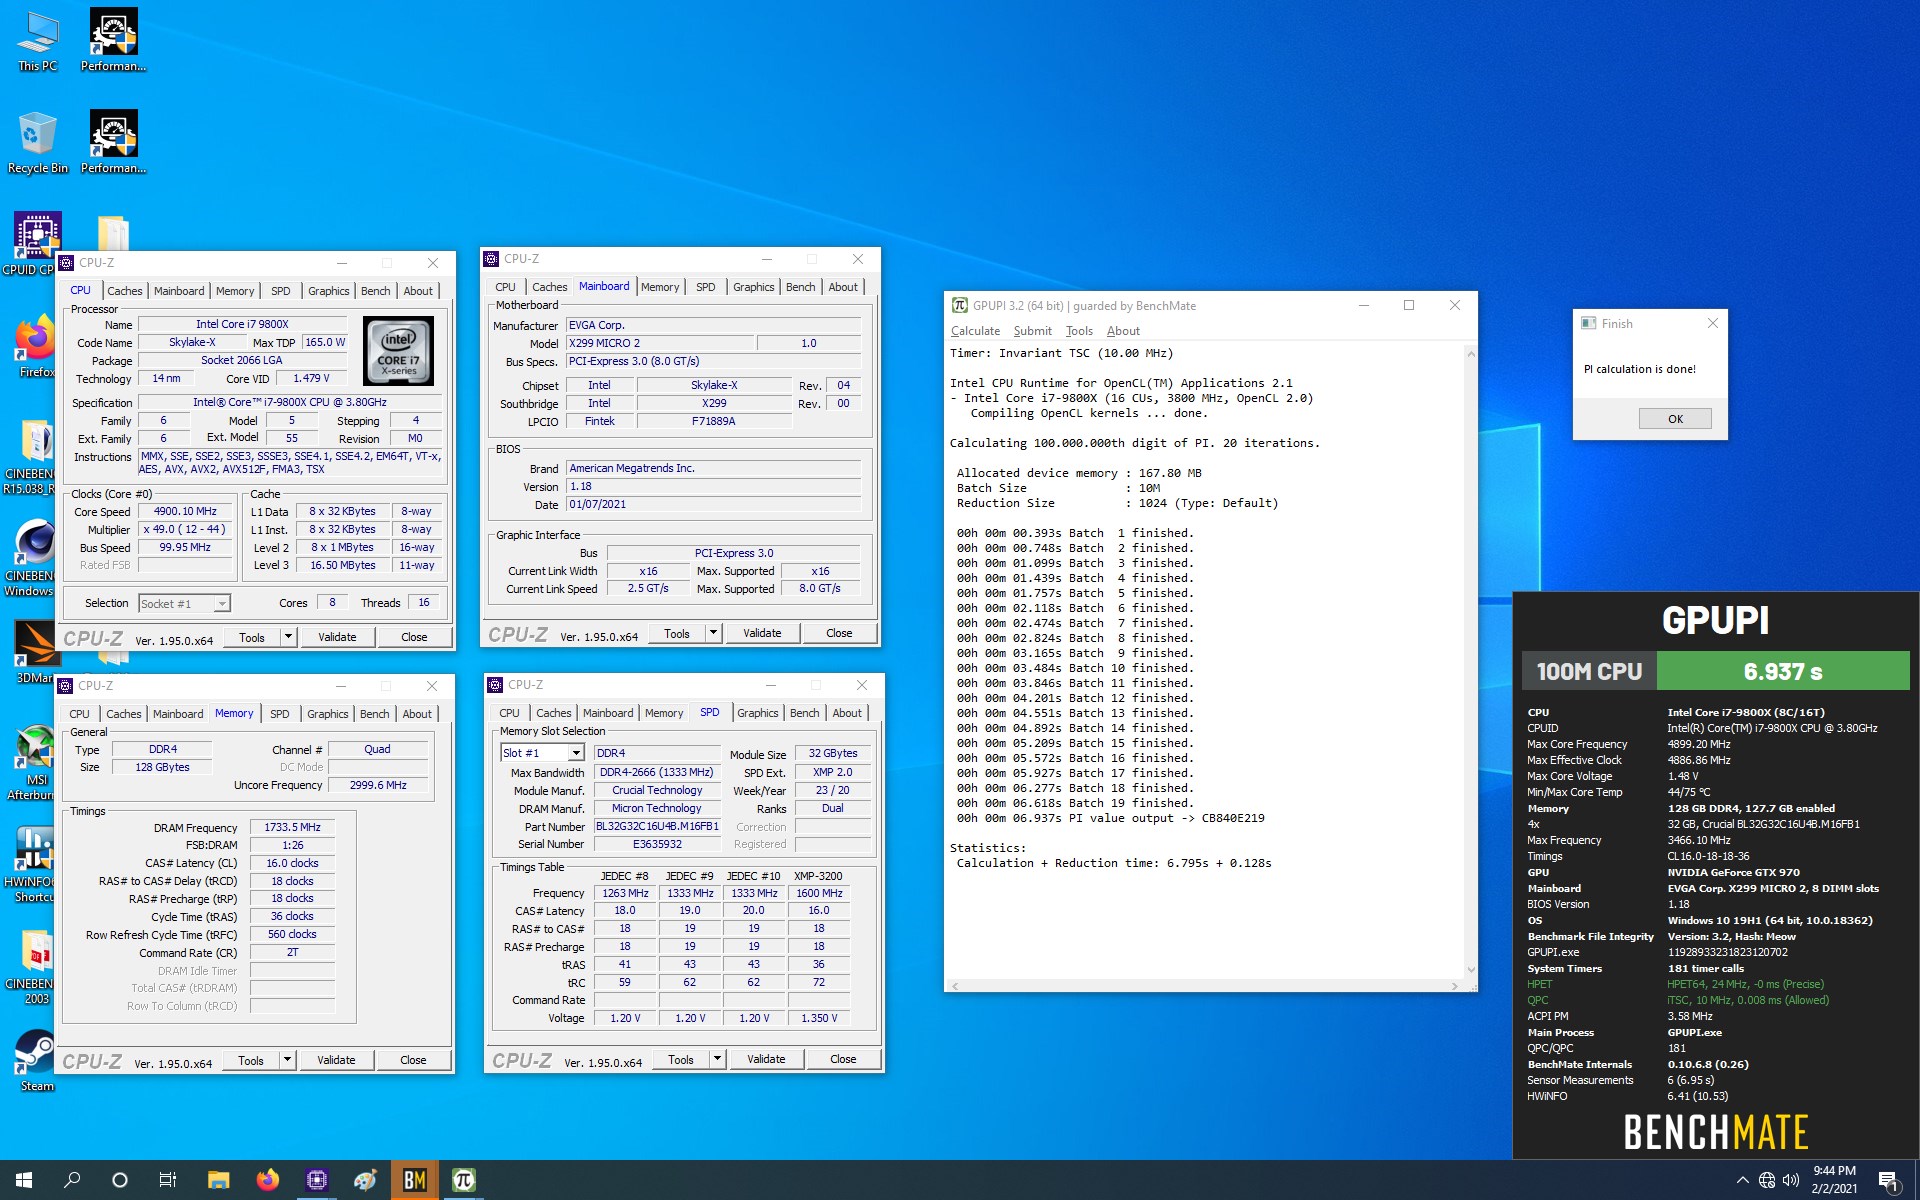Click Tools button in Memory window
Screen dimensions: 1920x1200
click(x=251, y=1060)
